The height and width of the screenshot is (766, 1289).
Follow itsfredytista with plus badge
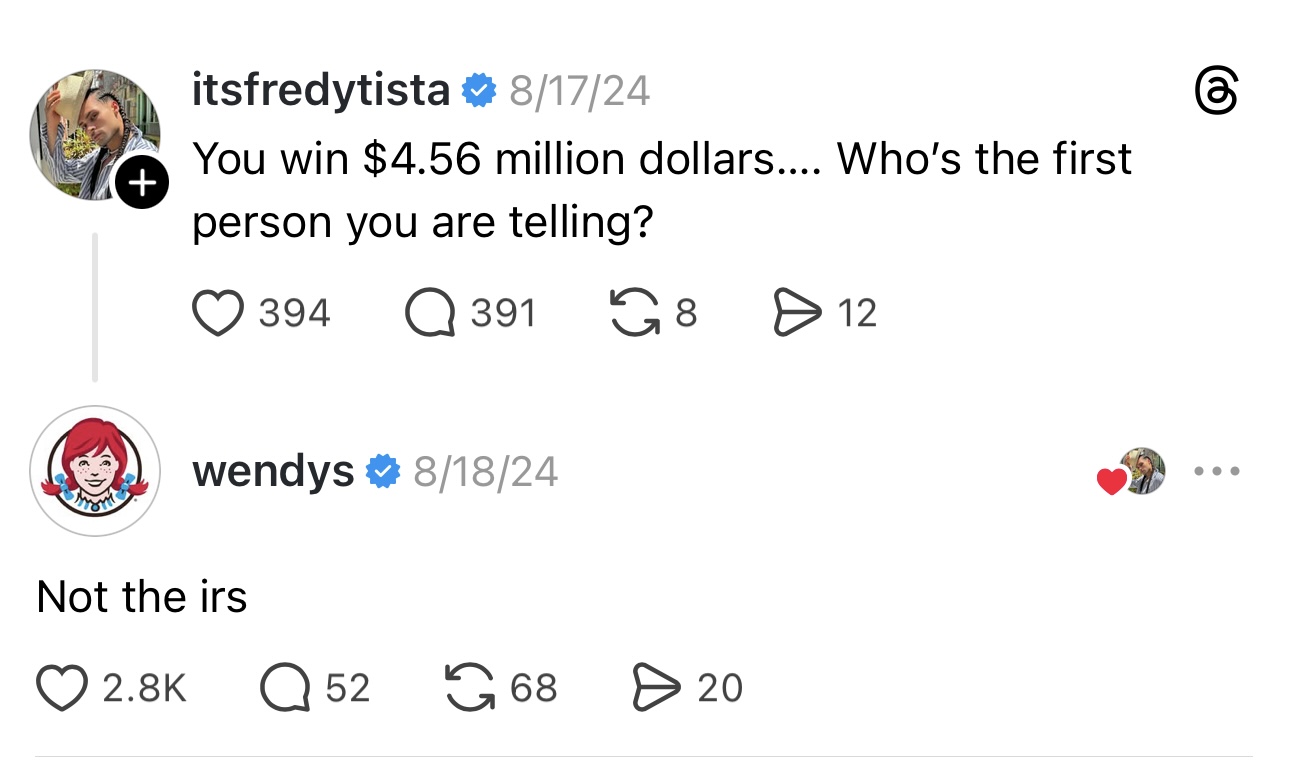click(144, 184)
